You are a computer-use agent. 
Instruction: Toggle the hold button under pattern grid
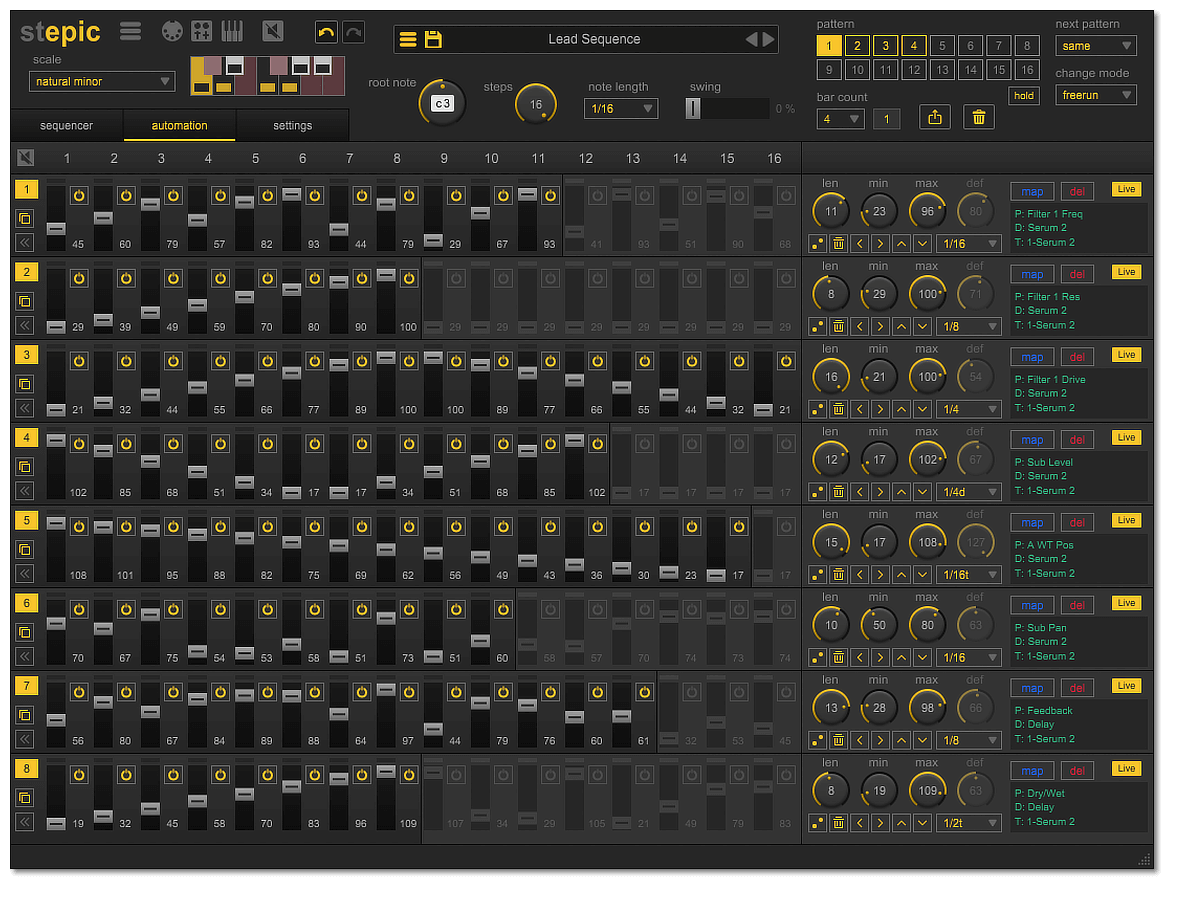(1024, 96)
